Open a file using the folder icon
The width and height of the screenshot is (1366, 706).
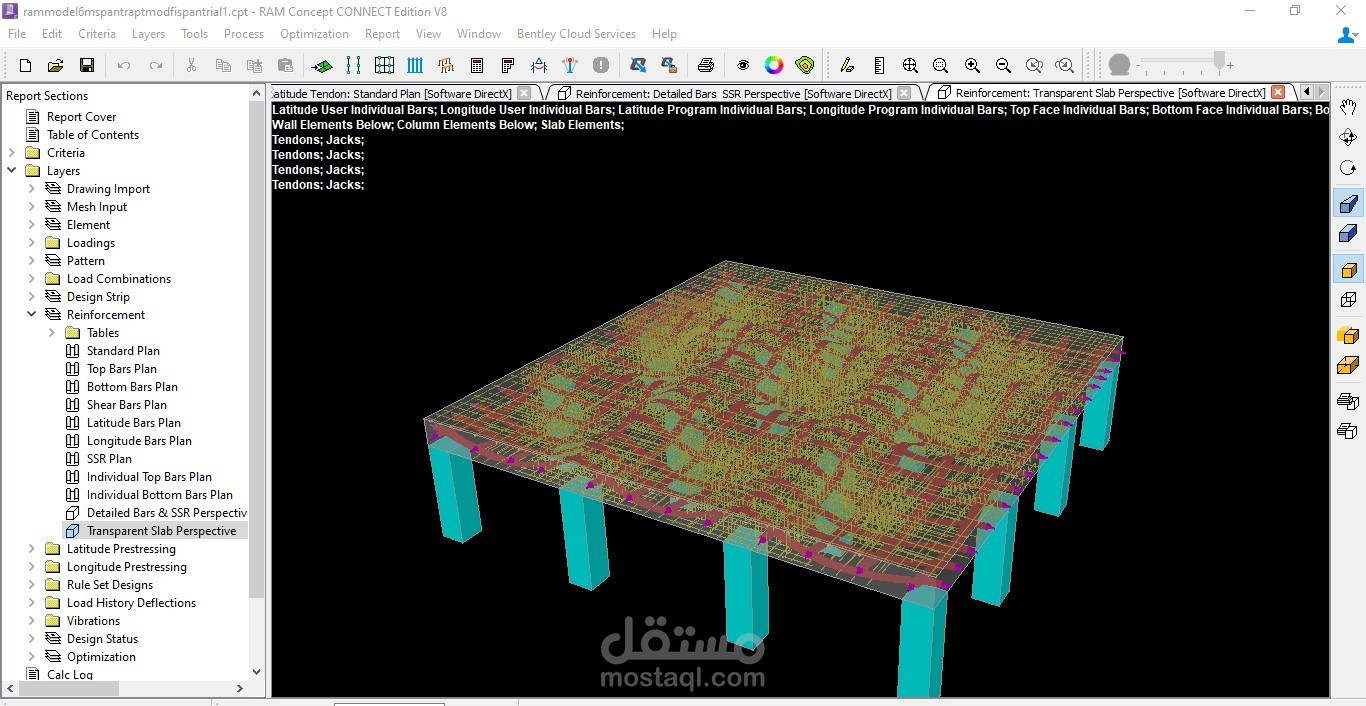56,65
